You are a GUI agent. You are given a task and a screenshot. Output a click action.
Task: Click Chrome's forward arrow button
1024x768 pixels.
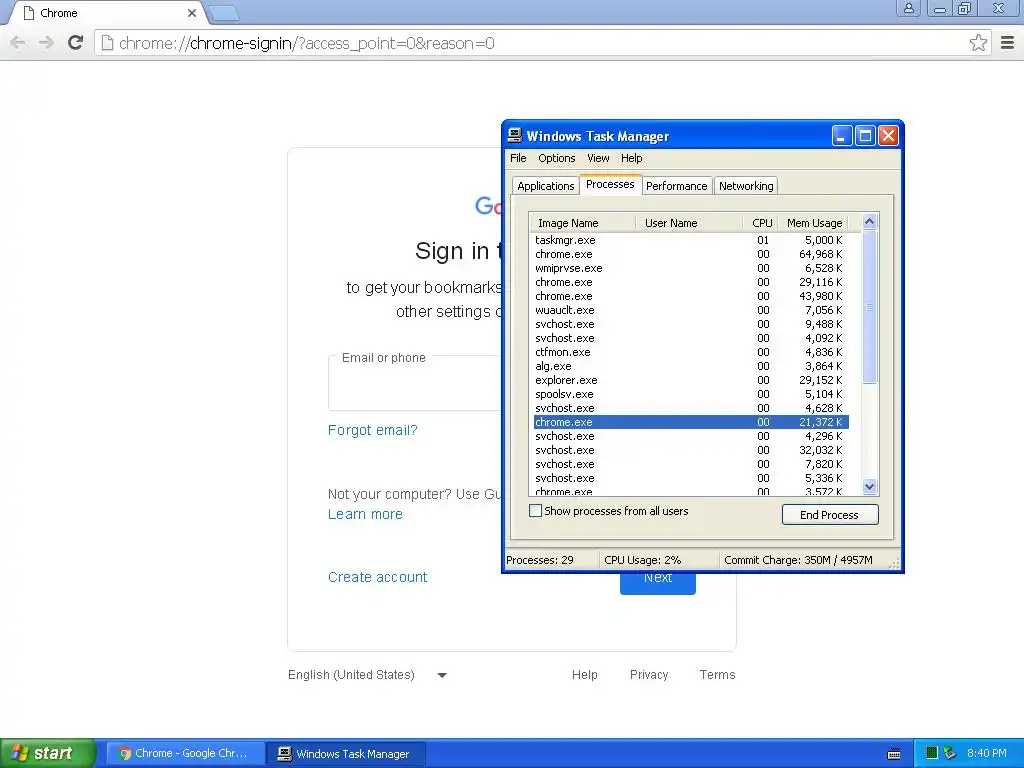click(46, 43)
